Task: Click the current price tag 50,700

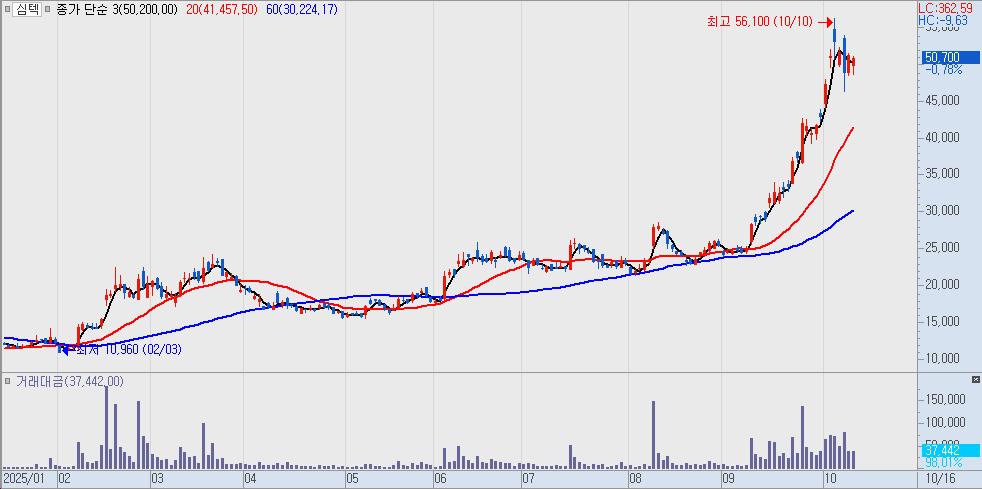Action: point(949,58)
